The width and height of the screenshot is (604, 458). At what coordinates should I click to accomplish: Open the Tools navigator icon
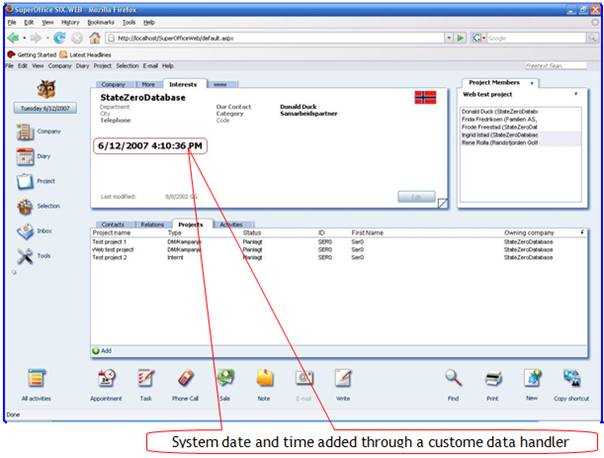coord(25,256)
